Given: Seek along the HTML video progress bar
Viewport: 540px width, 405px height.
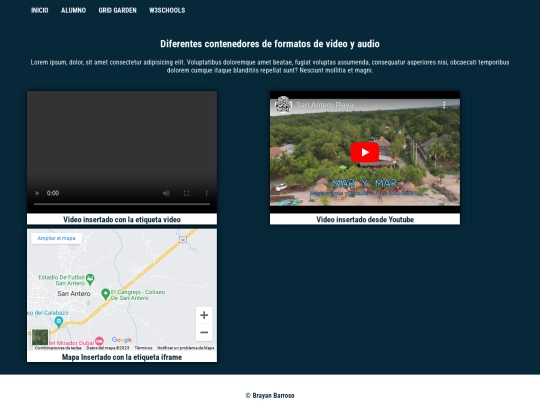Looking at the screenshot, I should (122, 204).
